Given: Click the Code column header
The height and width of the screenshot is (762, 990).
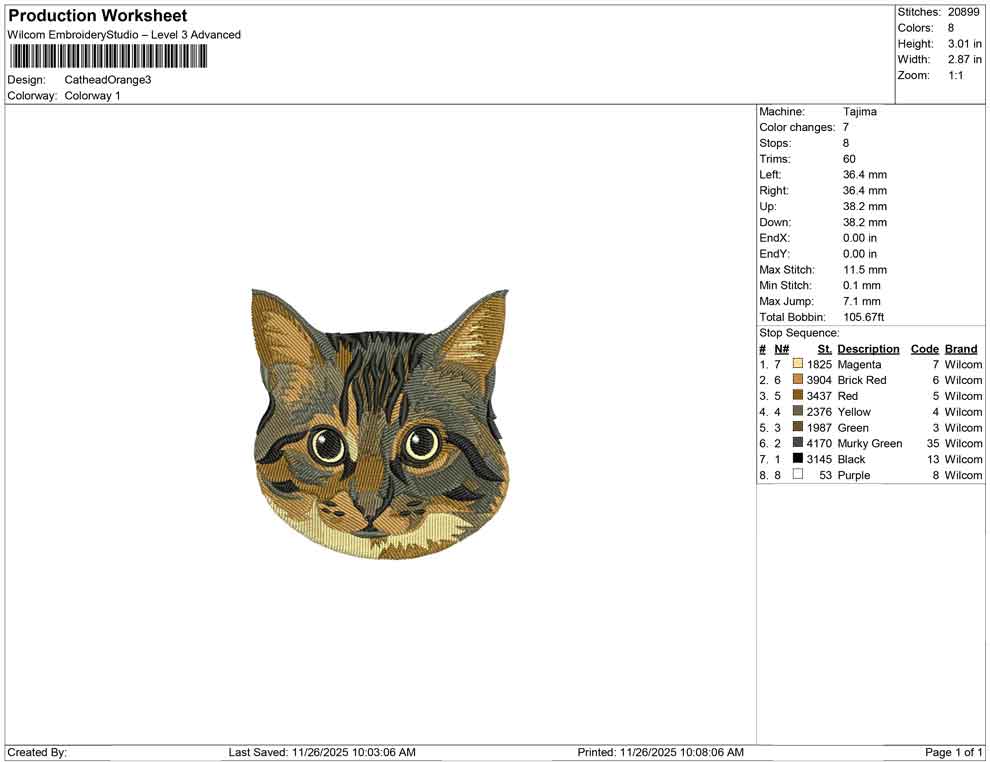Looking at the screenshot, I should (x=924, y=348).
